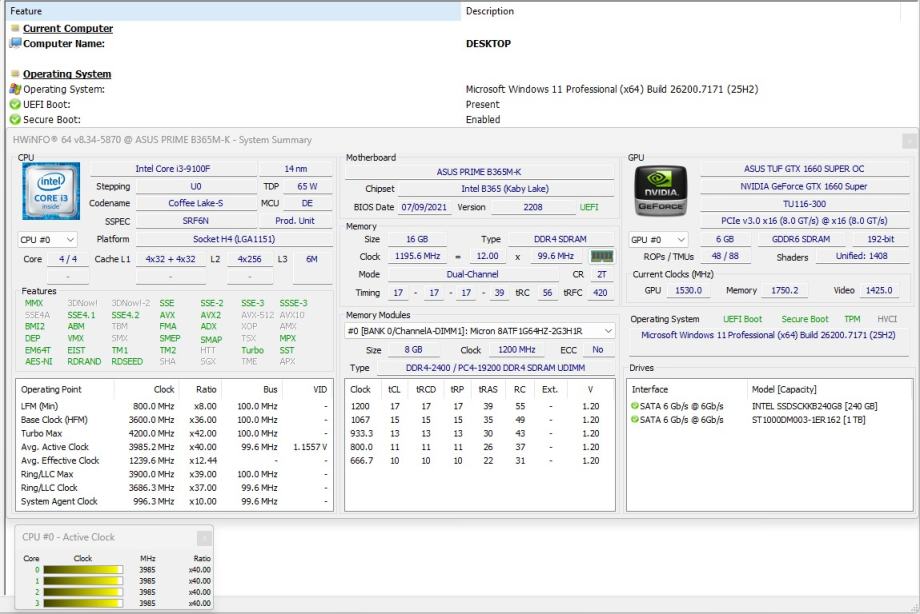Click the Computer Name monitor icon
920x614 pixels.
coord(15,44)
